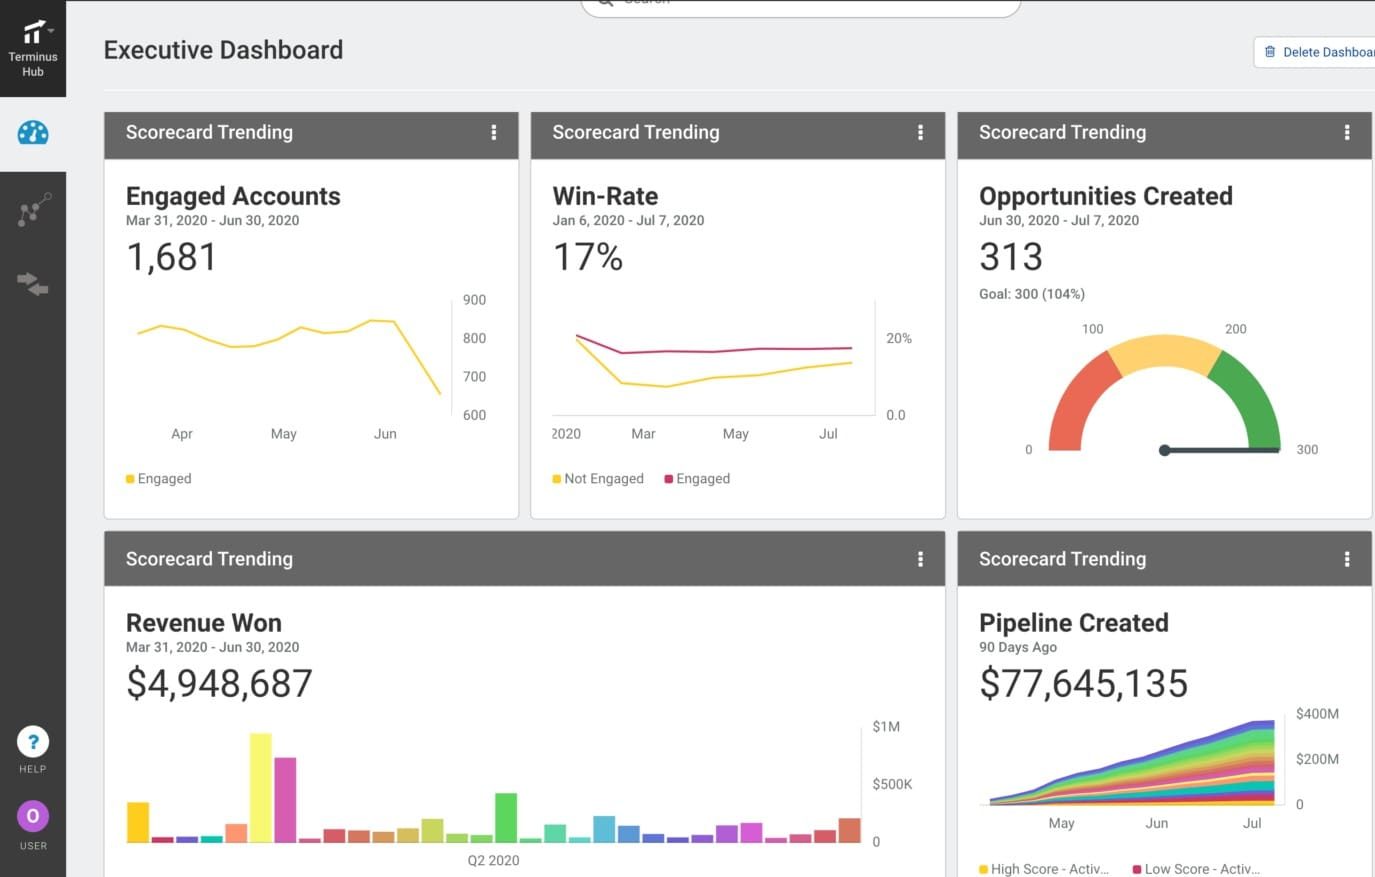Open the Revenue Won card options menu

(x=921, y=561)
